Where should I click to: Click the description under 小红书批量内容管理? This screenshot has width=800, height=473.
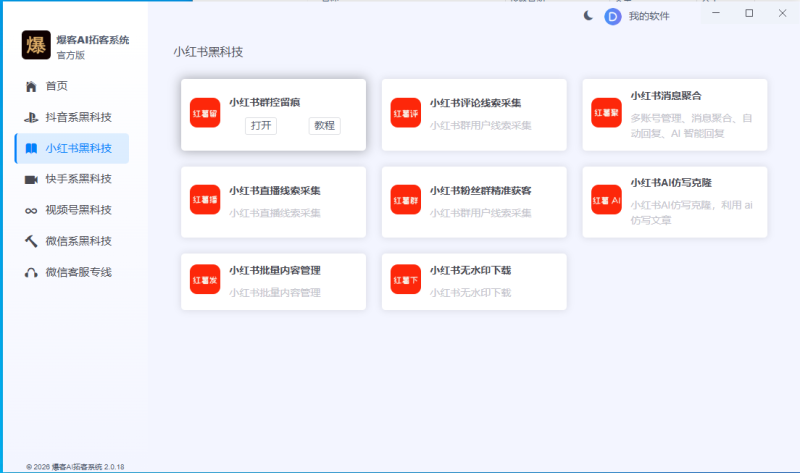tap(274, 293)
